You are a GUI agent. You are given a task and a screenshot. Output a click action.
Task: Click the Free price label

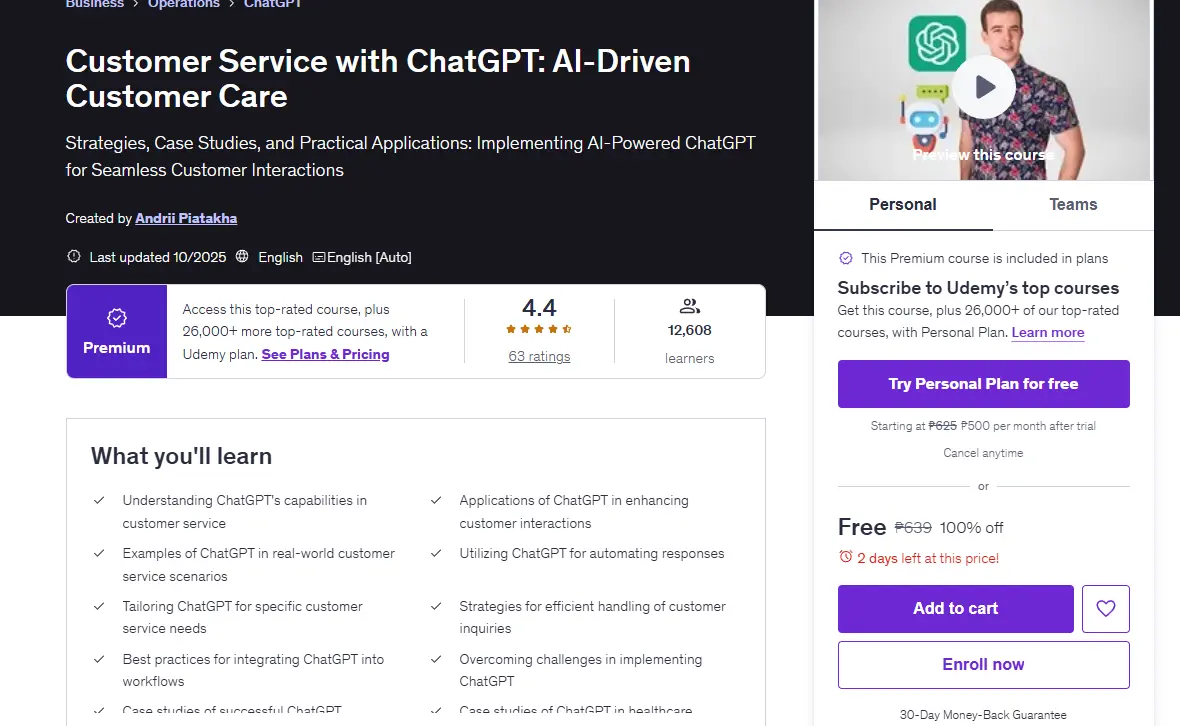(x=862, y=527)
